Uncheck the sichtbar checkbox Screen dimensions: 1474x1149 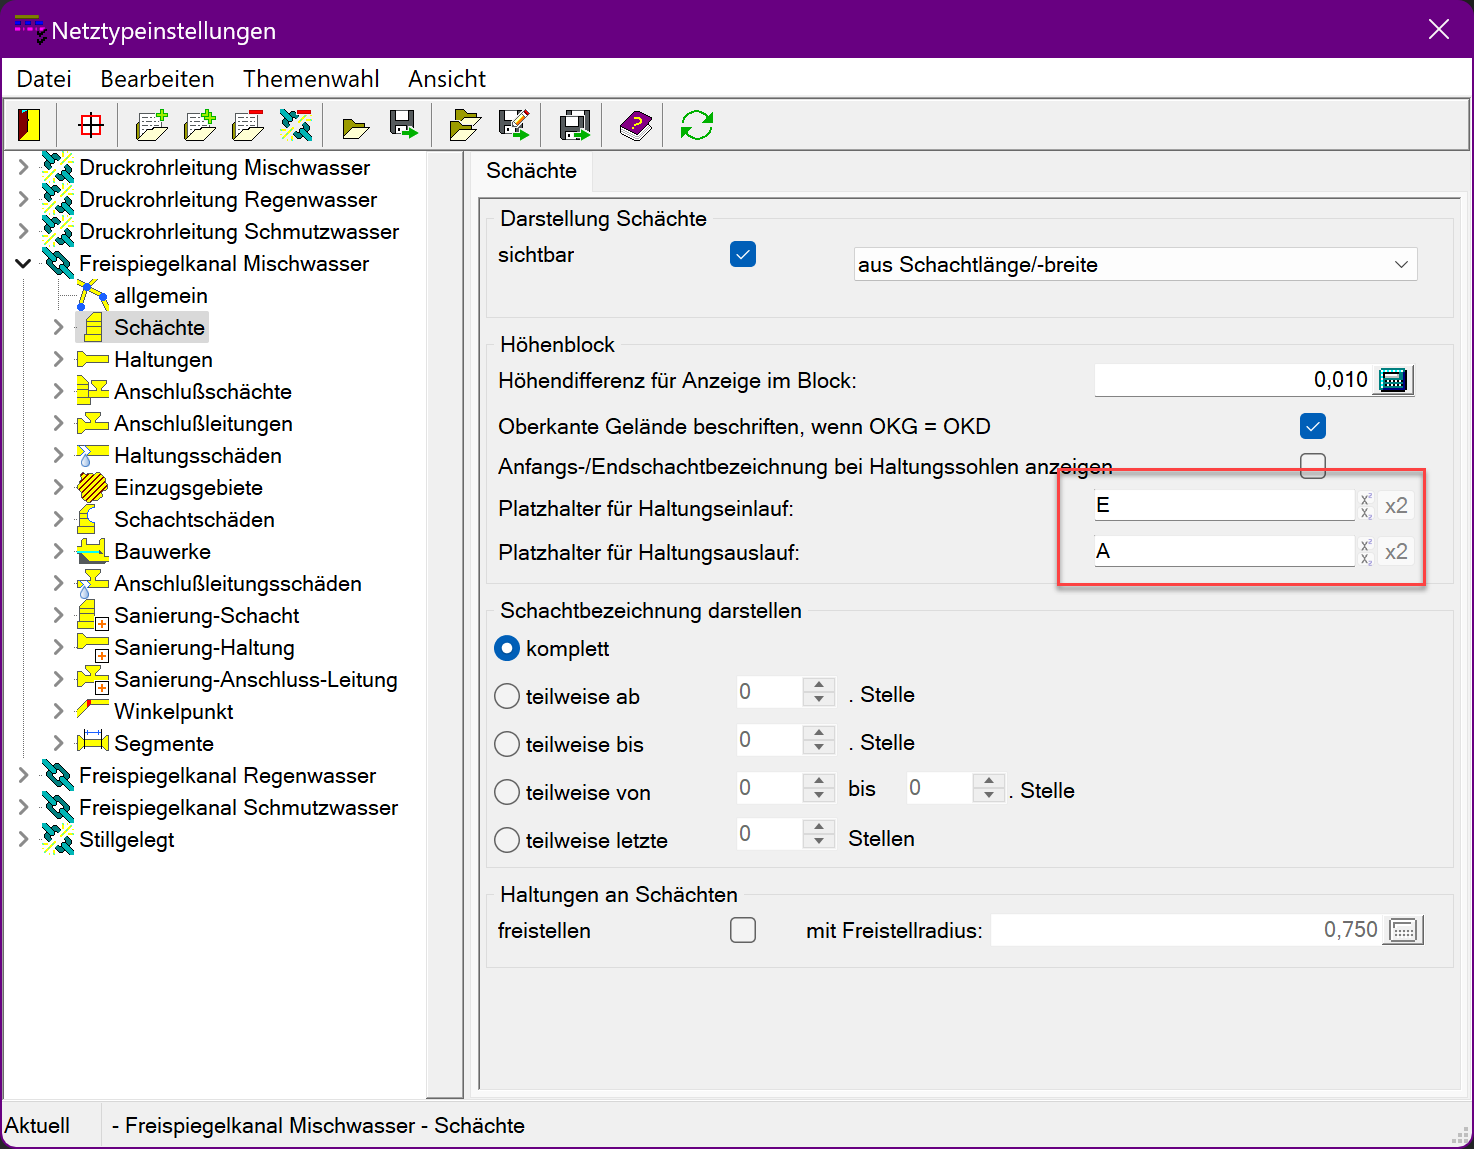[743, 255]
